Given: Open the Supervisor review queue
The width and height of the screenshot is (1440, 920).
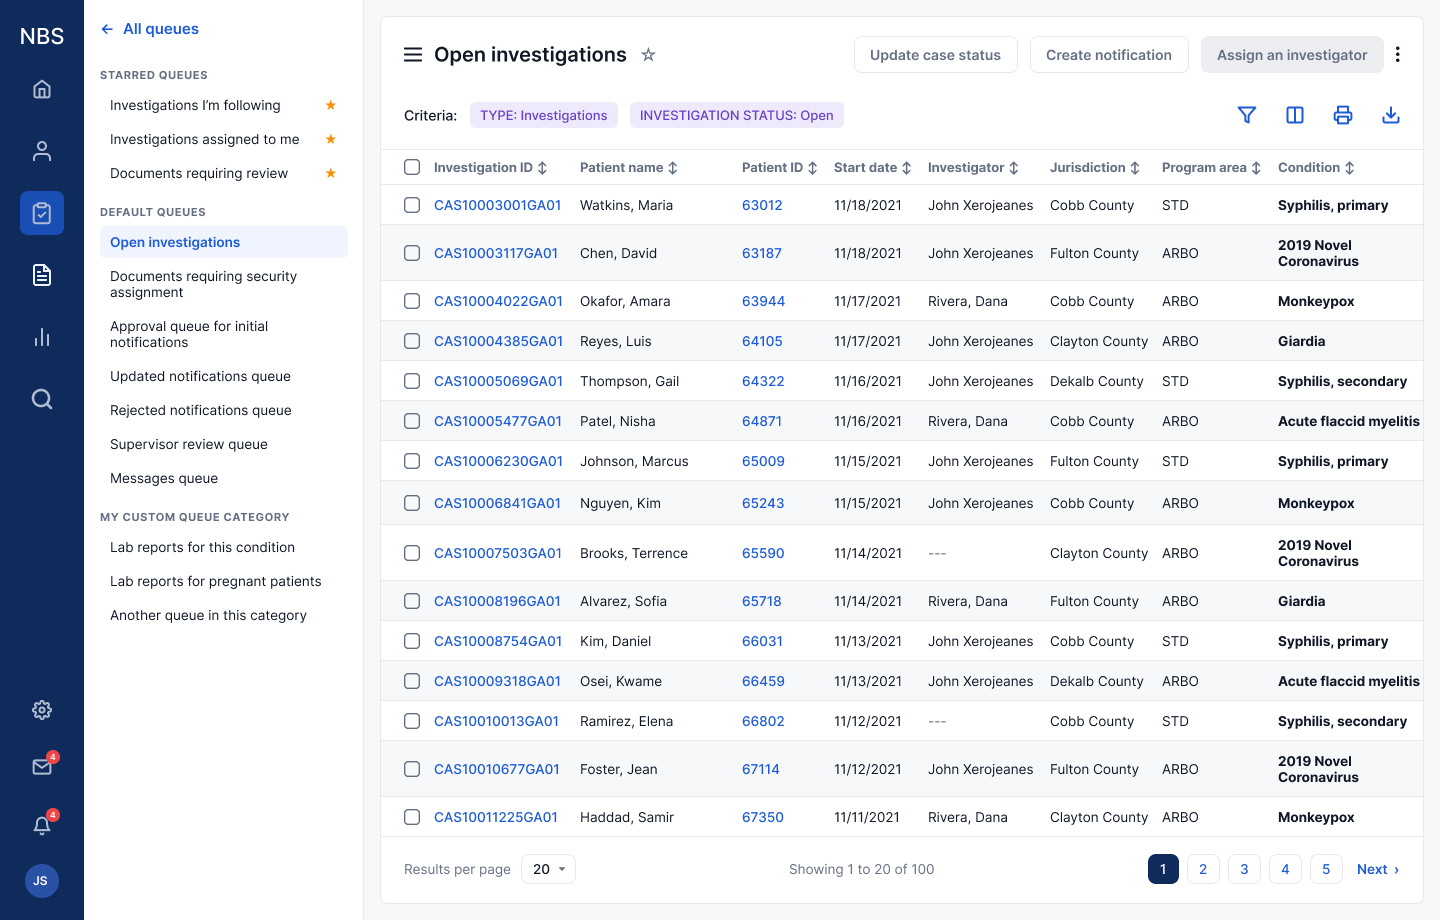Looking at the screenshot, I should 189,444.
